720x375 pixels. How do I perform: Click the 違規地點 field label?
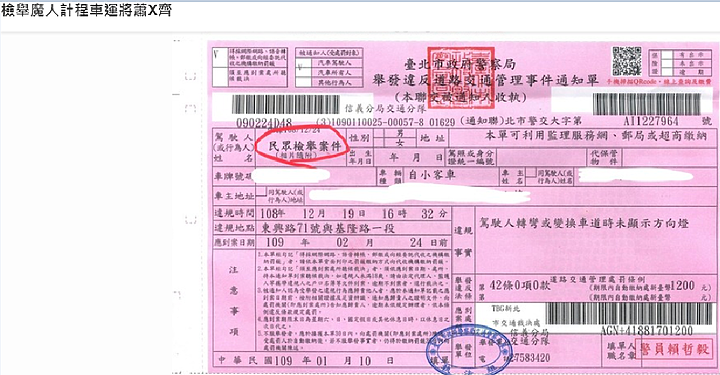(234, 228)
